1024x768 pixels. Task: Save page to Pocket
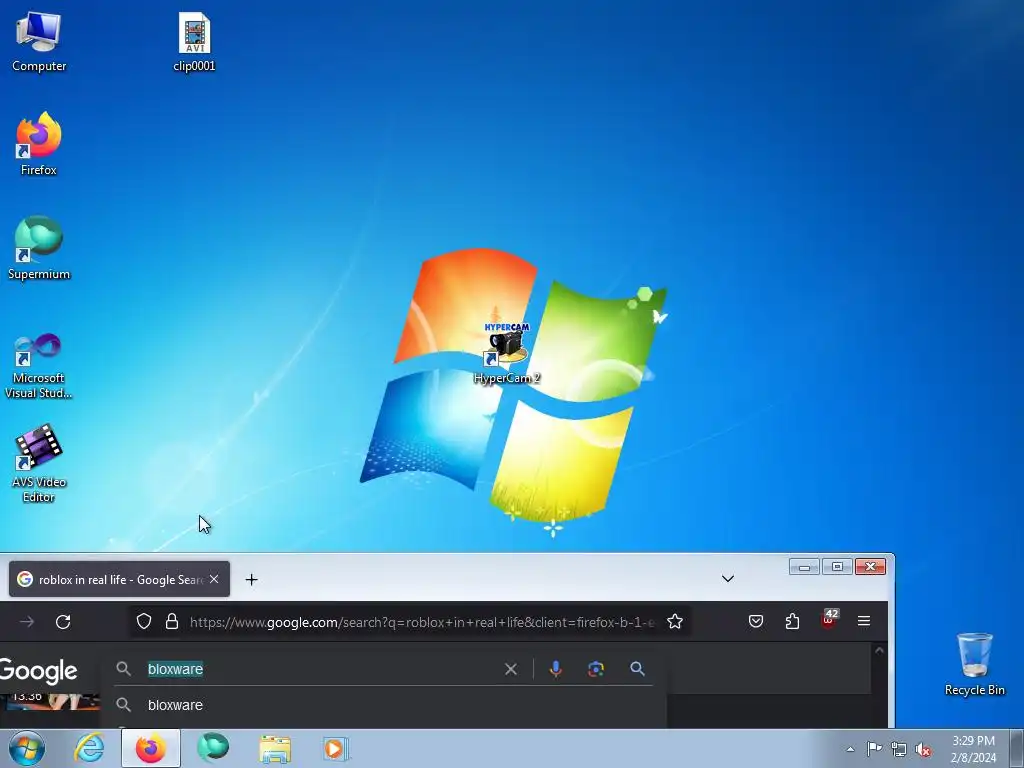756,621
